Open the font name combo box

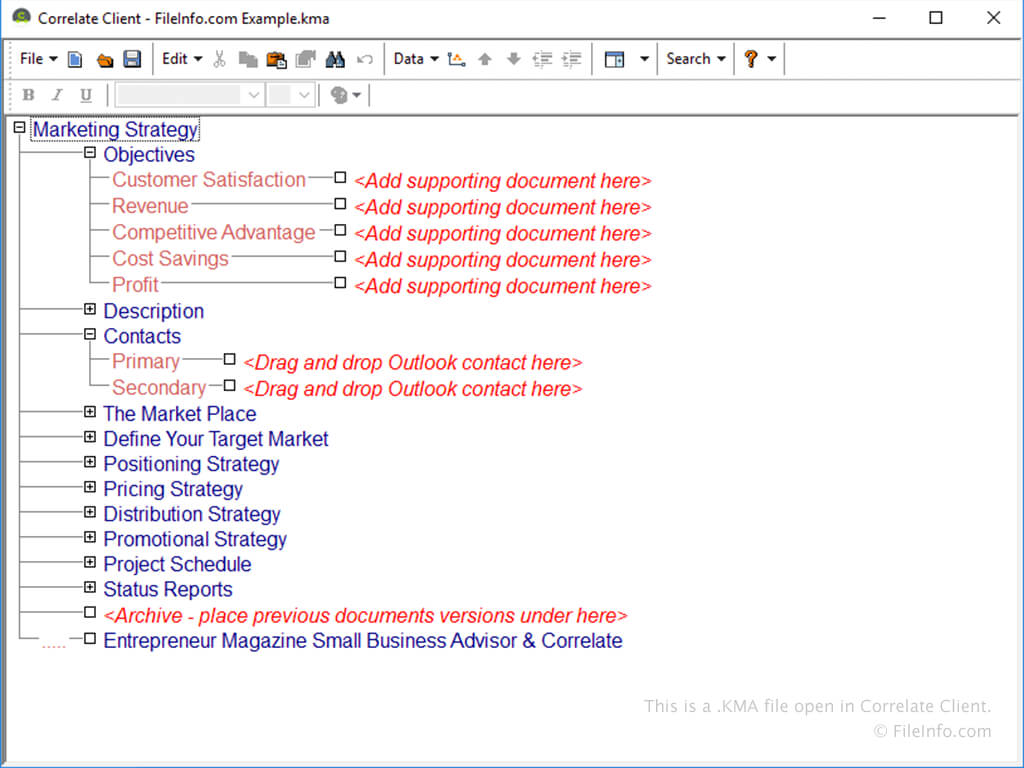pos(189,95)
